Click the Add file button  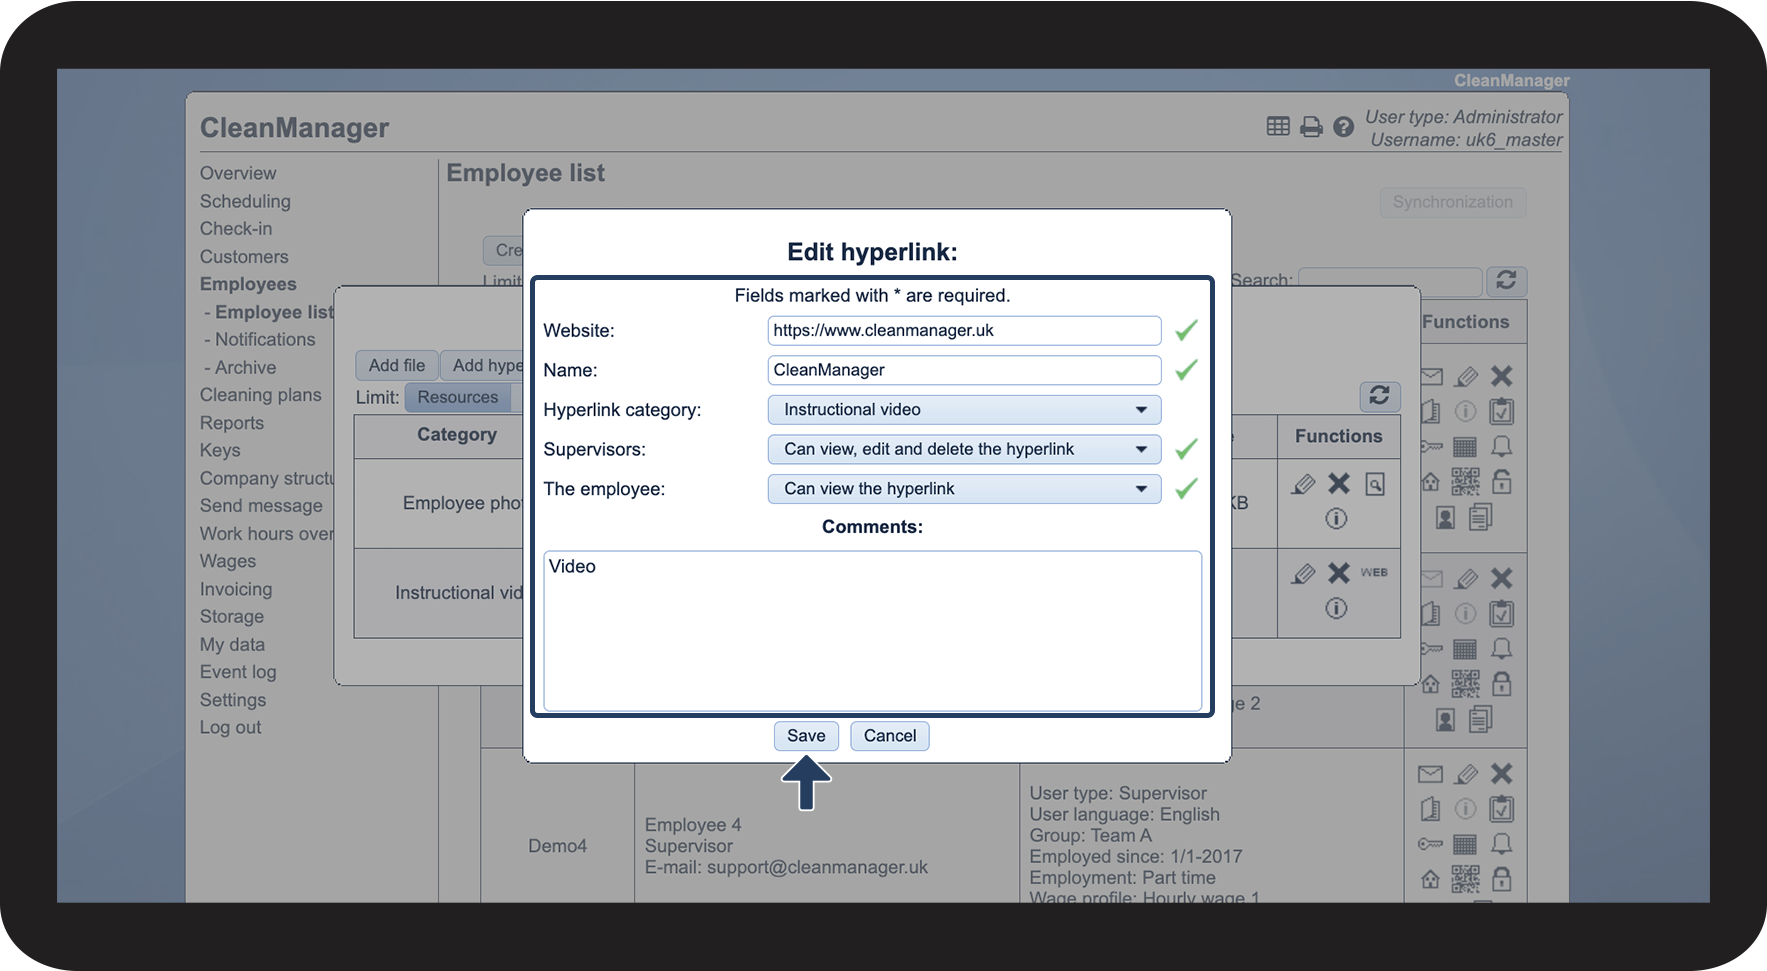point(397,366)
